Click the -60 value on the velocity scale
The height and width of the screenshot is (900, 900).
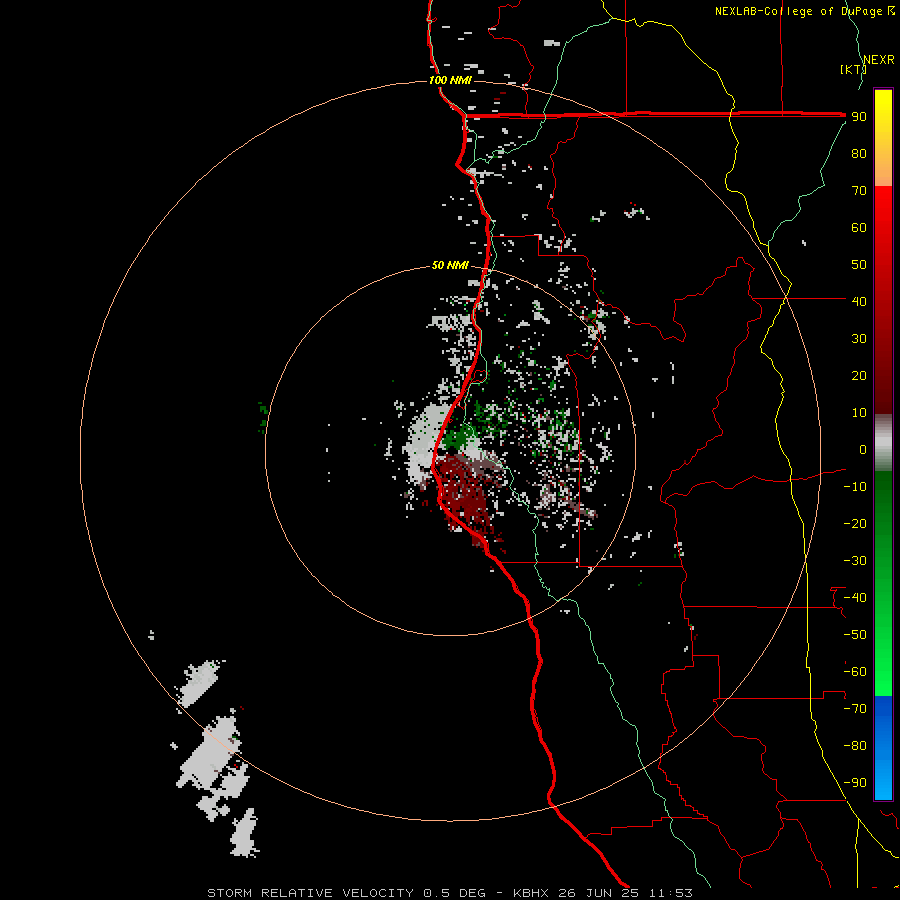coord(855,672)
